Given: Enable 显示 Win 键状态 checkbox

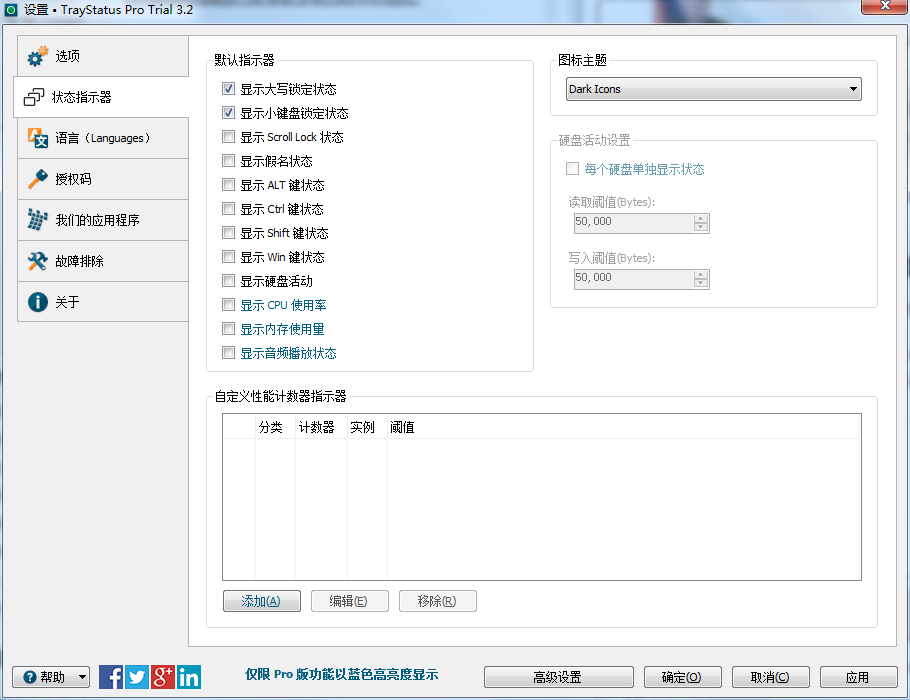Looking at the screenshot, I should [x=229, y=257].
